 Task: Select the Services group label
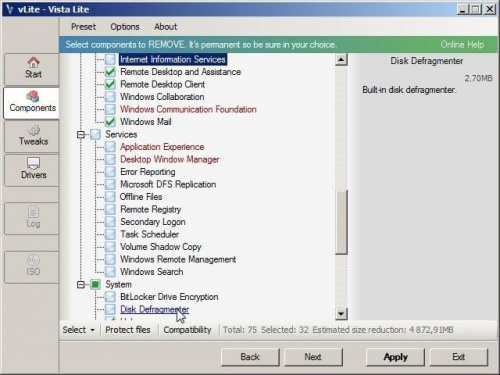(121, 135)
